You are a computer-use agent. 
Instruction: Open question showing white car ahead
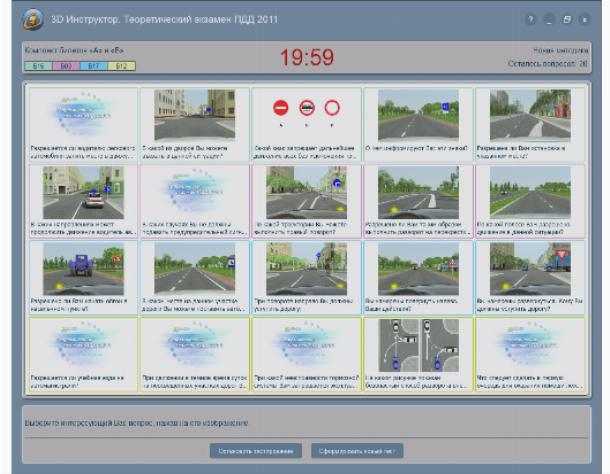83,201
